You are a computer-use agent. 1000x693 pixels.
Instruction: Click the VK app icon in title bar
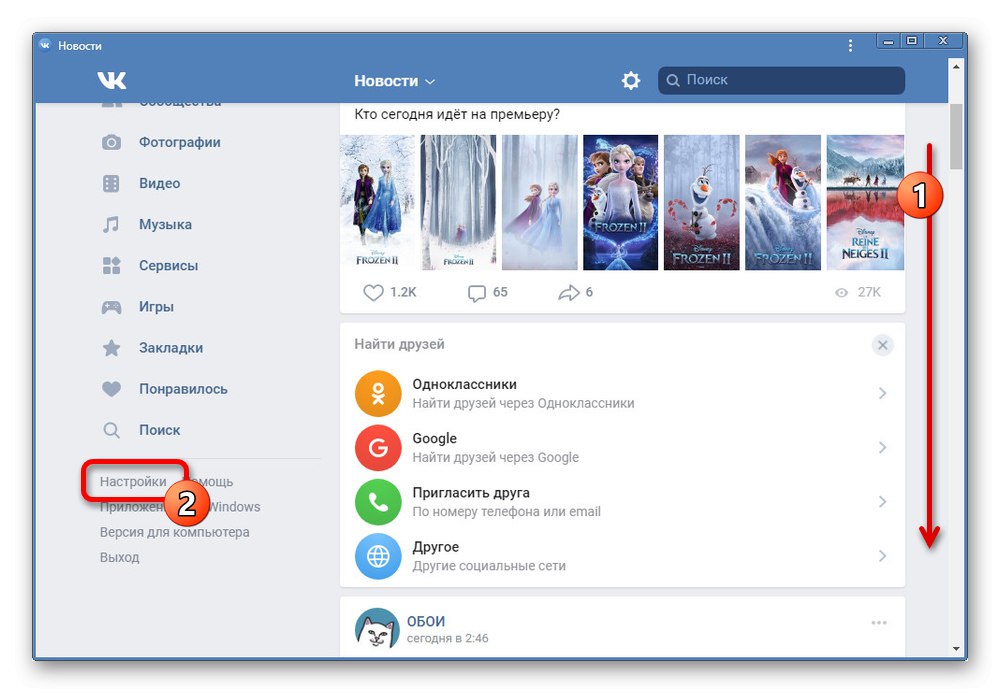(45, 45)
